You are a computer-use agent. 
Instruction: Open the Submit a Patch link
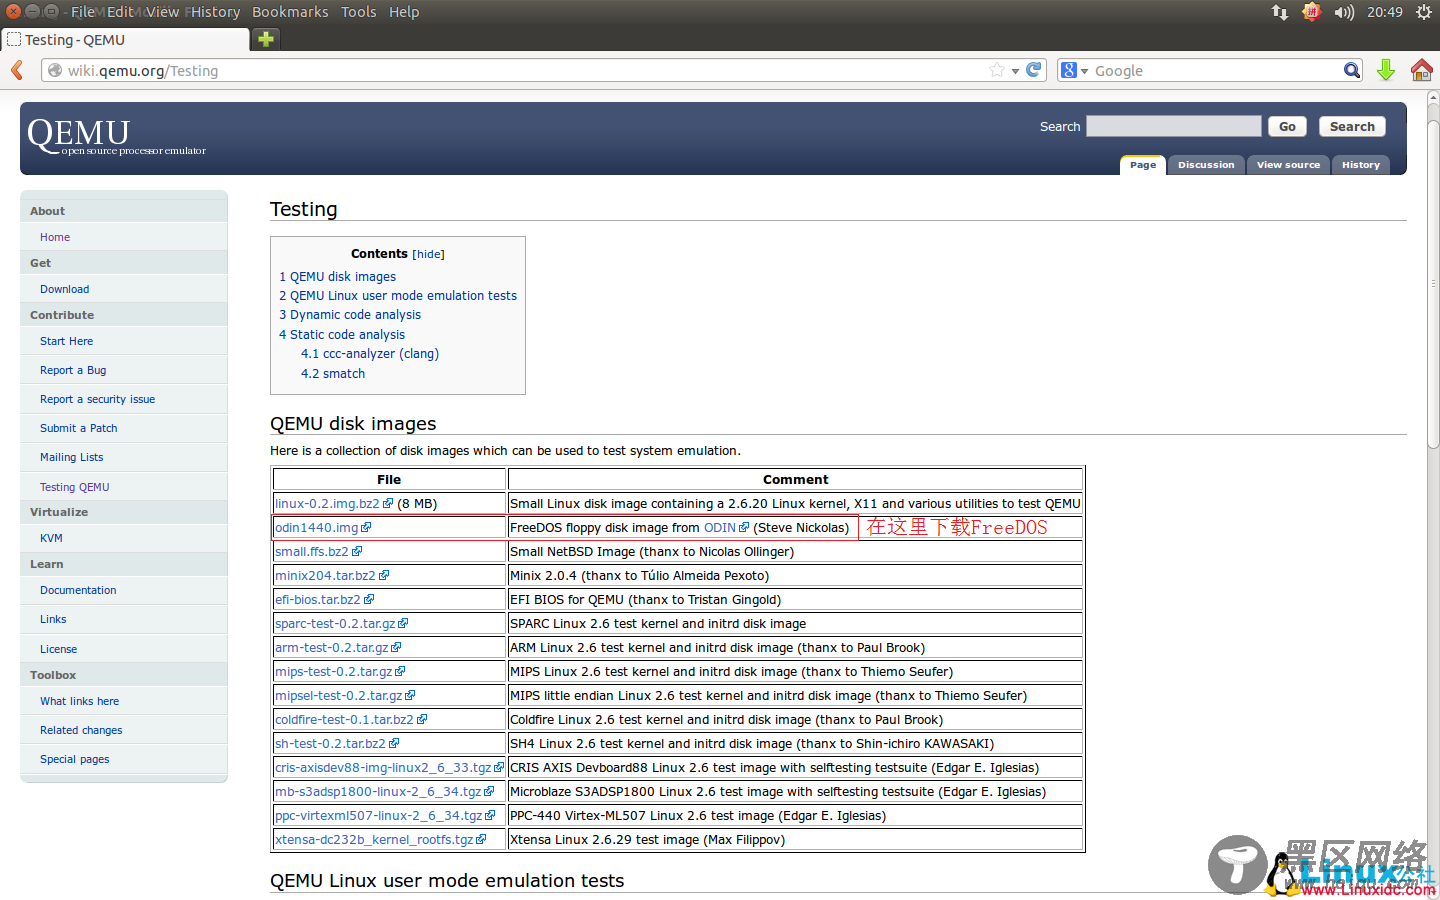coord(79,428)
